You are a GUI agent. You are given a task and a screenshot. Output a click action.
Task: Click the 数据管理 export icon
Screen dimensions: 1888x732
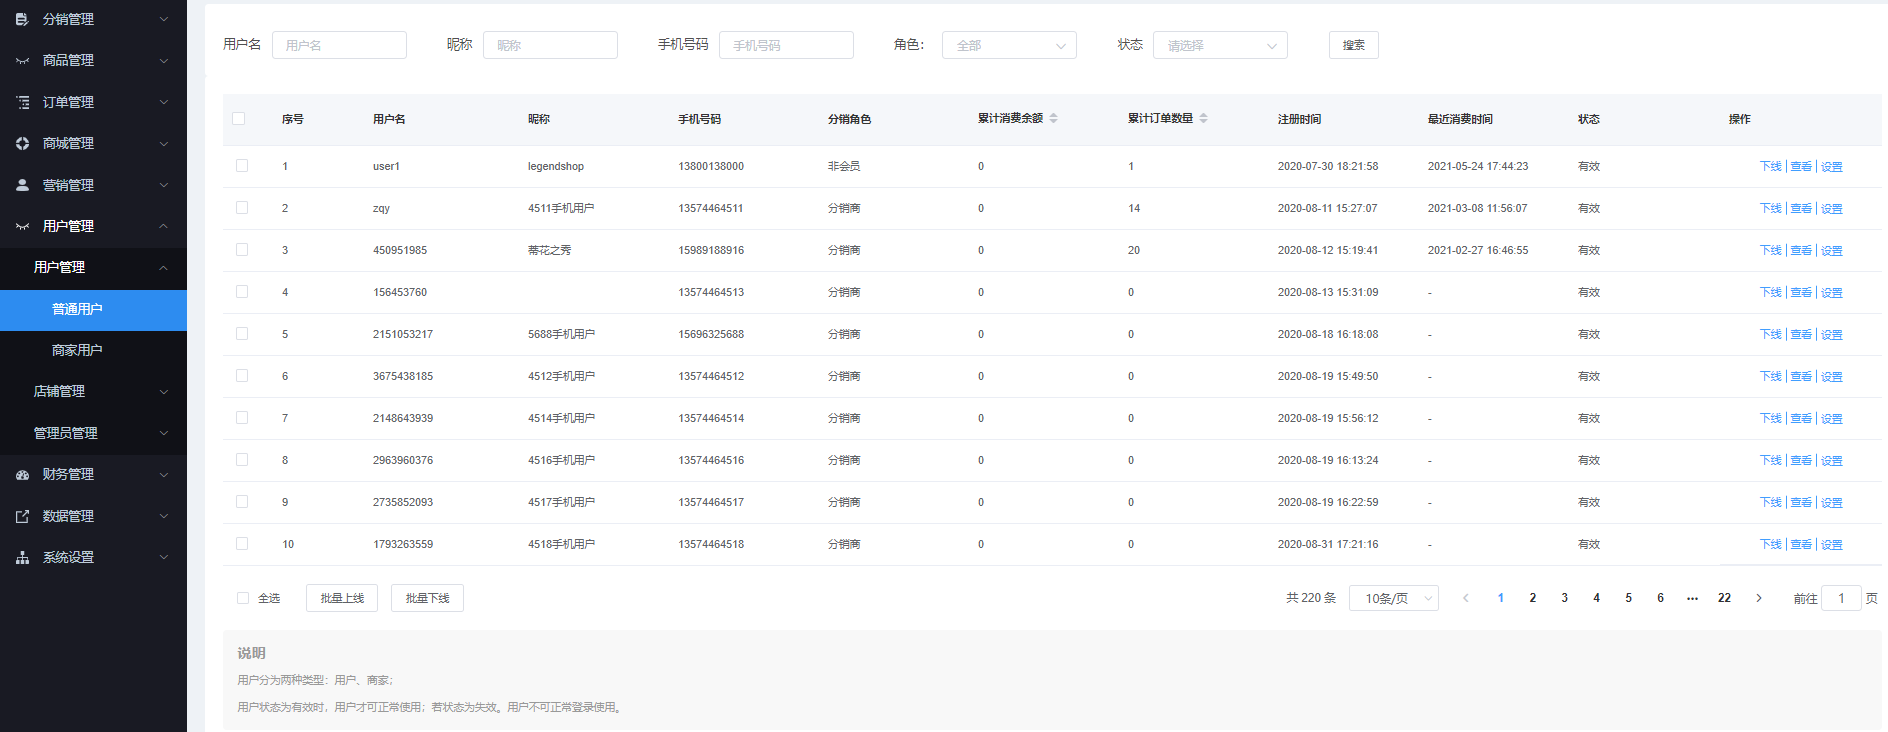pyautogui.click(x=22, y=516)
